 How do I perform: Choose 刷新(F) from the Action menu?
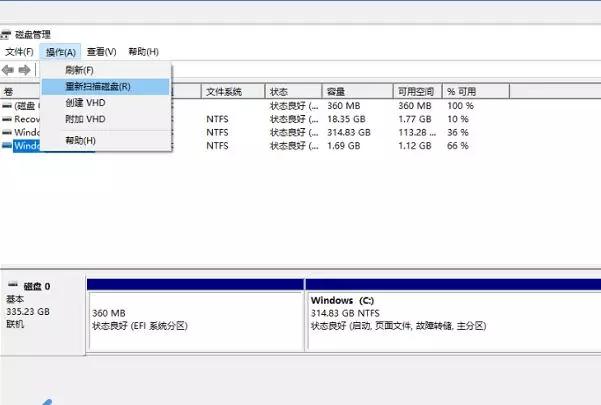(x=79, y=70)
